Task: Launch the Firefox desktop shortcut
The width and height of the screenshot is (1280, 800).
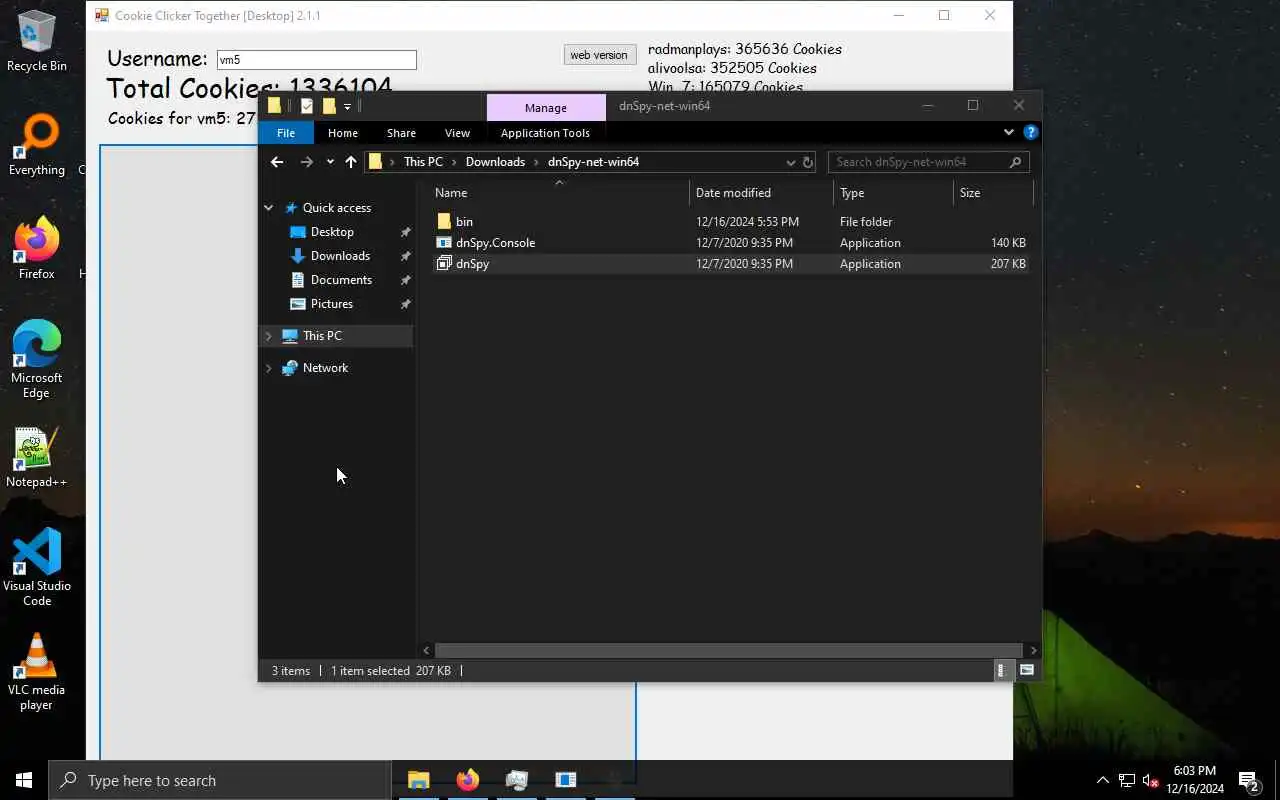Action: pyautogui.click(x=37, y=249)
